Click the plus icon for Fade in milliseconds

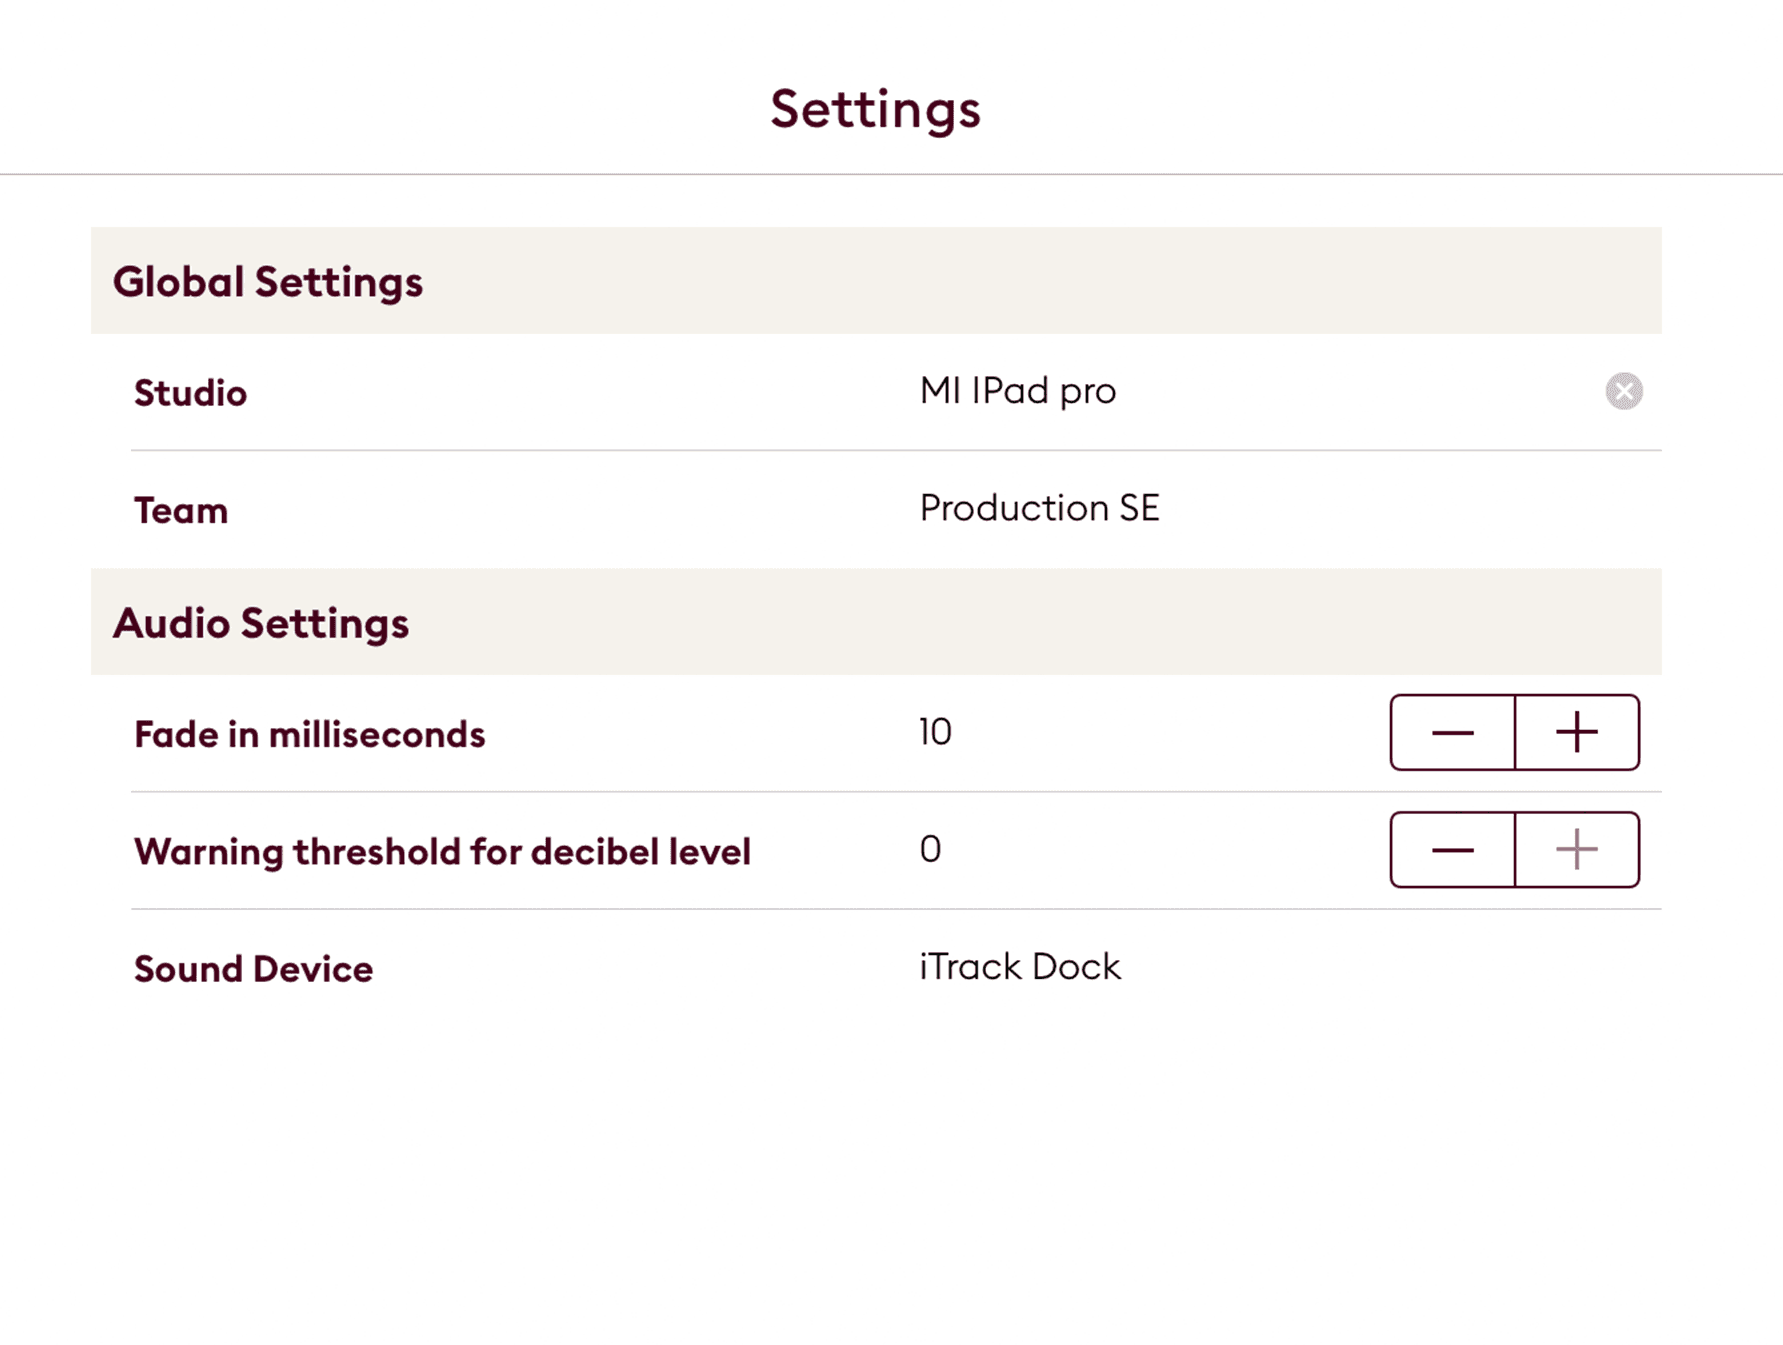point(1576,732)
